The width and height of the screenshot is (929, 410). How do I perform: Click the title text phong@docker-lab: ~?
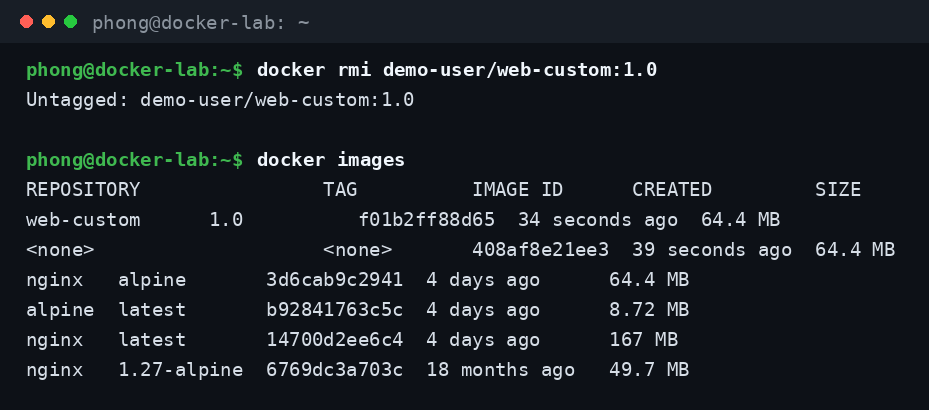pos(201,23)
